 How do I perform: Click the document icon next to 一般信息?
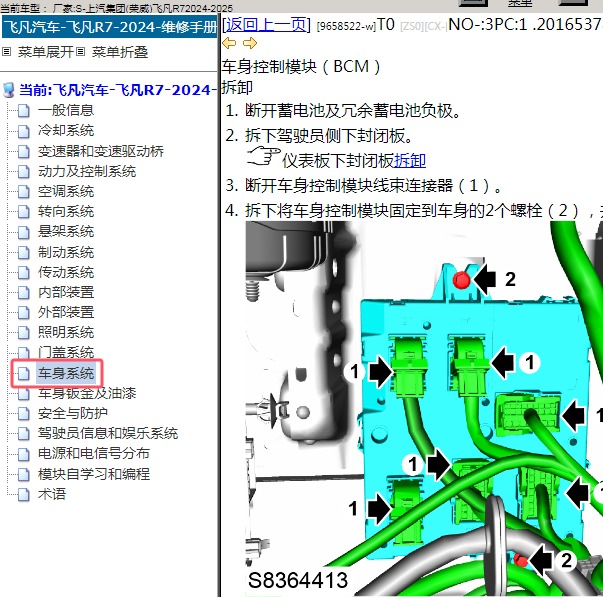pyautogui.click(x=24, y=111)
